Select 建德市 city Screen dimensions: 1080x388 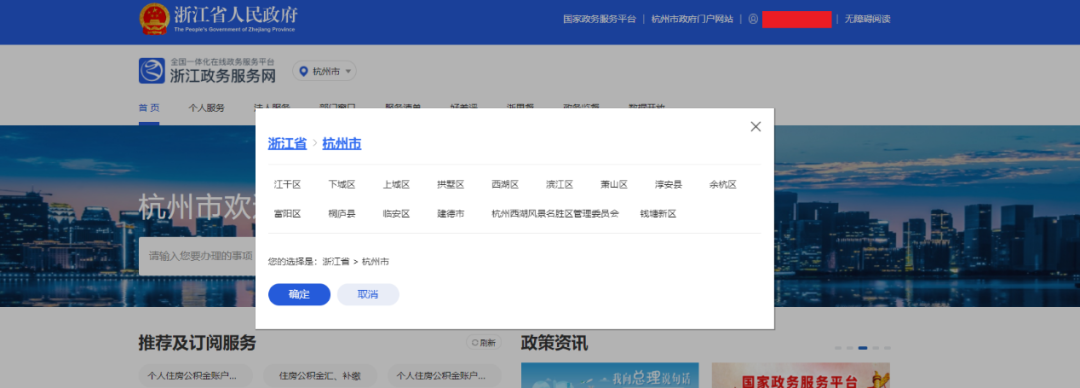[450, 214]
